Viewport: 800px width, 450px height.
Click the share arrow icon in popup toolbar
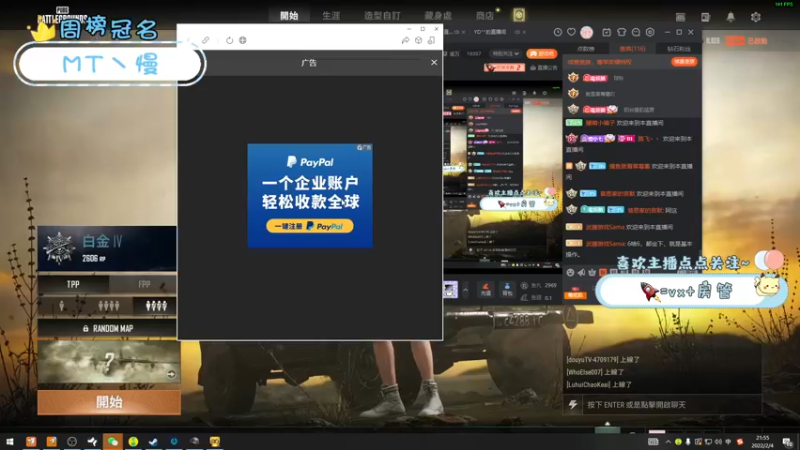[x=405, y=40]
